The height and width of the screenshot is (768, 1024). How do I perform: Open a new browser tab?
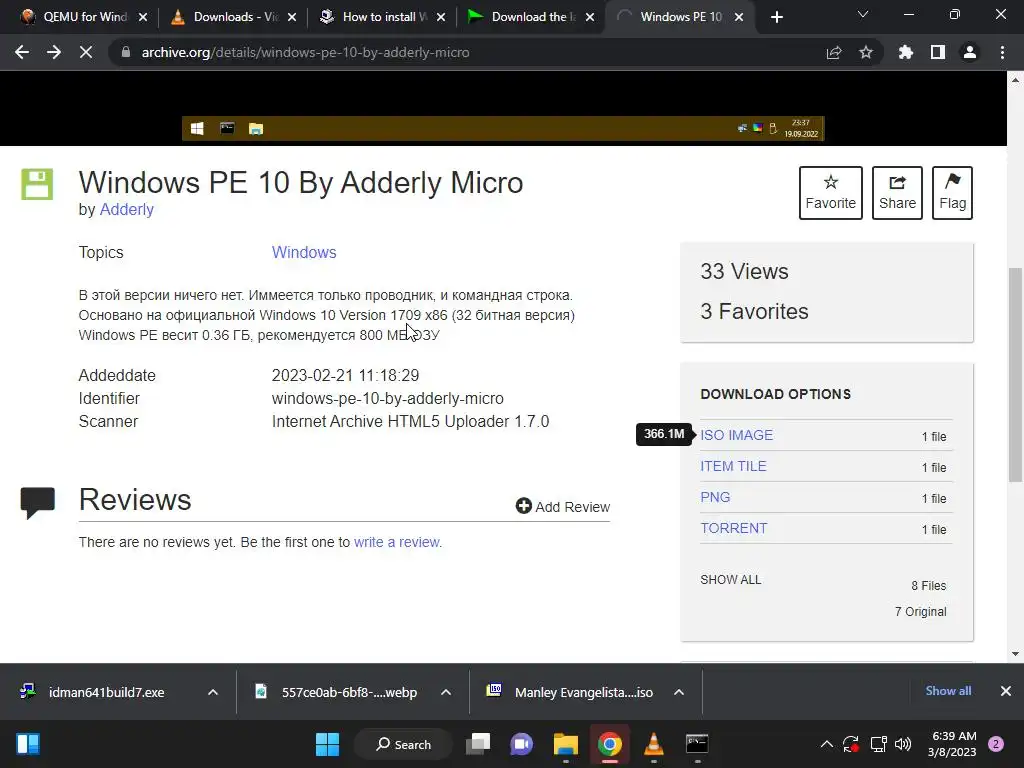pos(776,17)
